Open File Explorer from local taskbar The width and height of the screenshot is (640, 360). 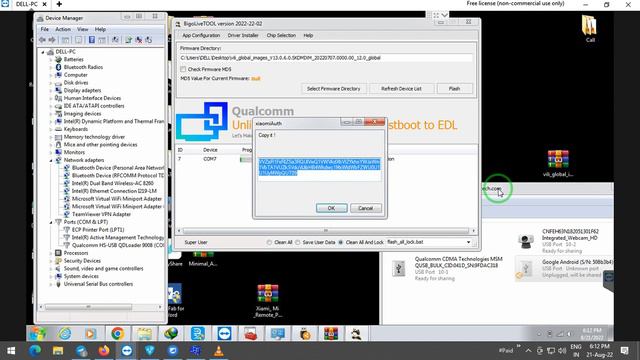[58, 351]
